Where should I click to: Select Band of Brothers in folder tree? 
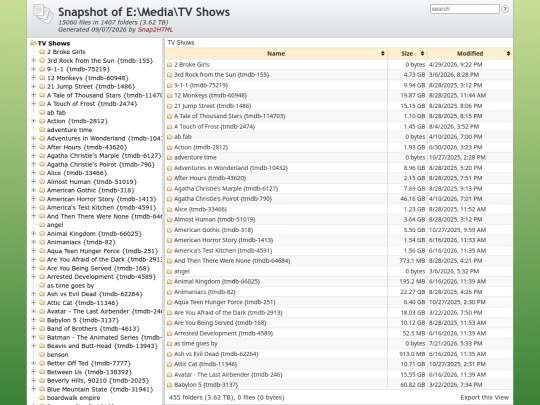click(x=93, y=329)
